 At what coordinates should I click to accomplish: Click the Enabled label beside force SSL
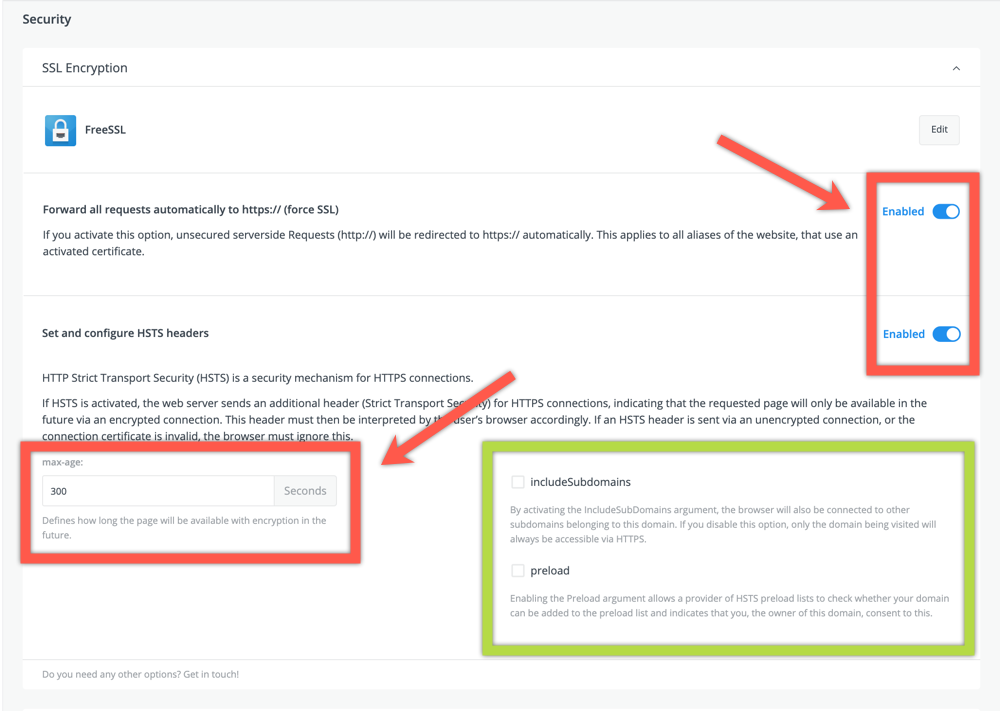903,212
